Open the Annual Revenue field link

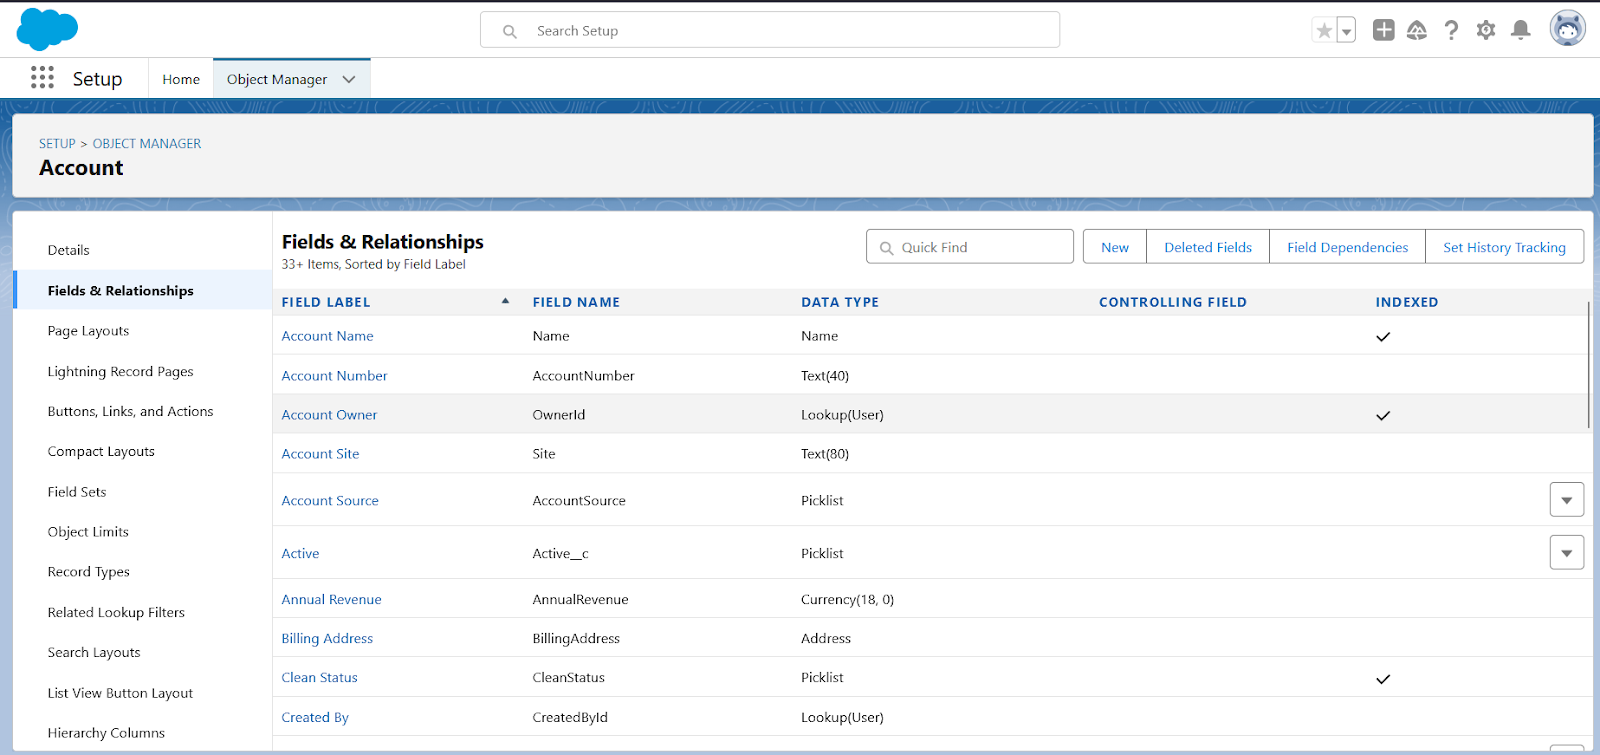coord(331,600)
